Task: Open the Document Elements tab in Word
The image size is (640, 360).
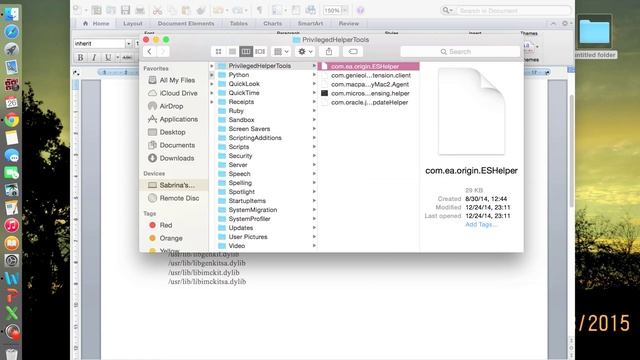Action: [x=186, y=23]
